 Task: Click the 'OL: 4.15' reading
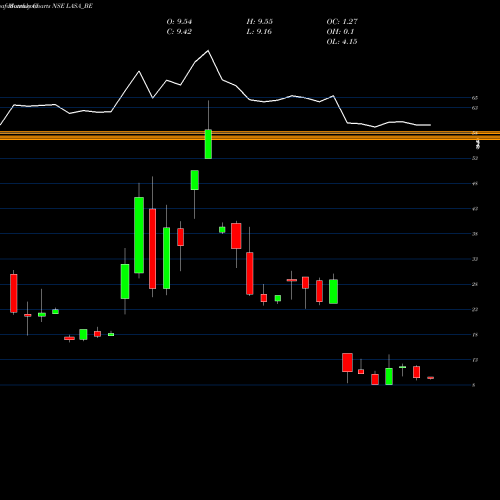342,42
